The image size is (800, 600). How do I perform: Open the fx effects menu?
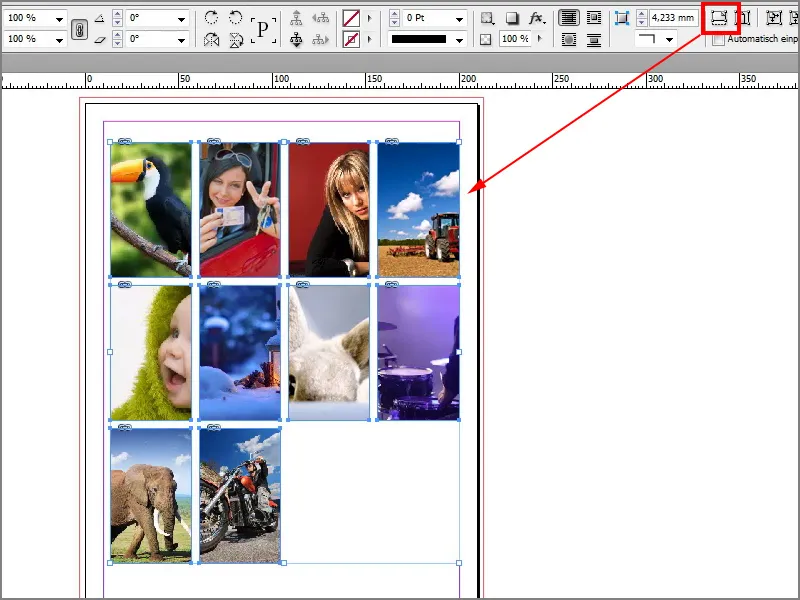[537, 18]
